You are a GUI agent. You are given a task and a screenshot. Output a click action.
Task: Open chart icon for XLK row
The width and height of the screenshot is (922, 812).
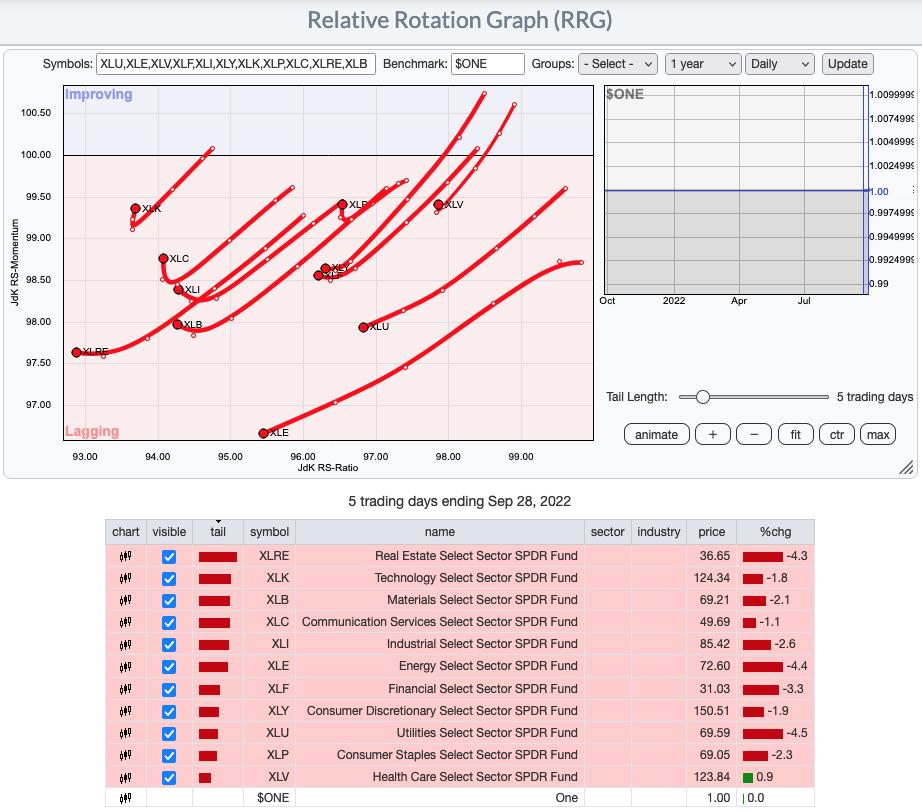[x=125, y=578]
